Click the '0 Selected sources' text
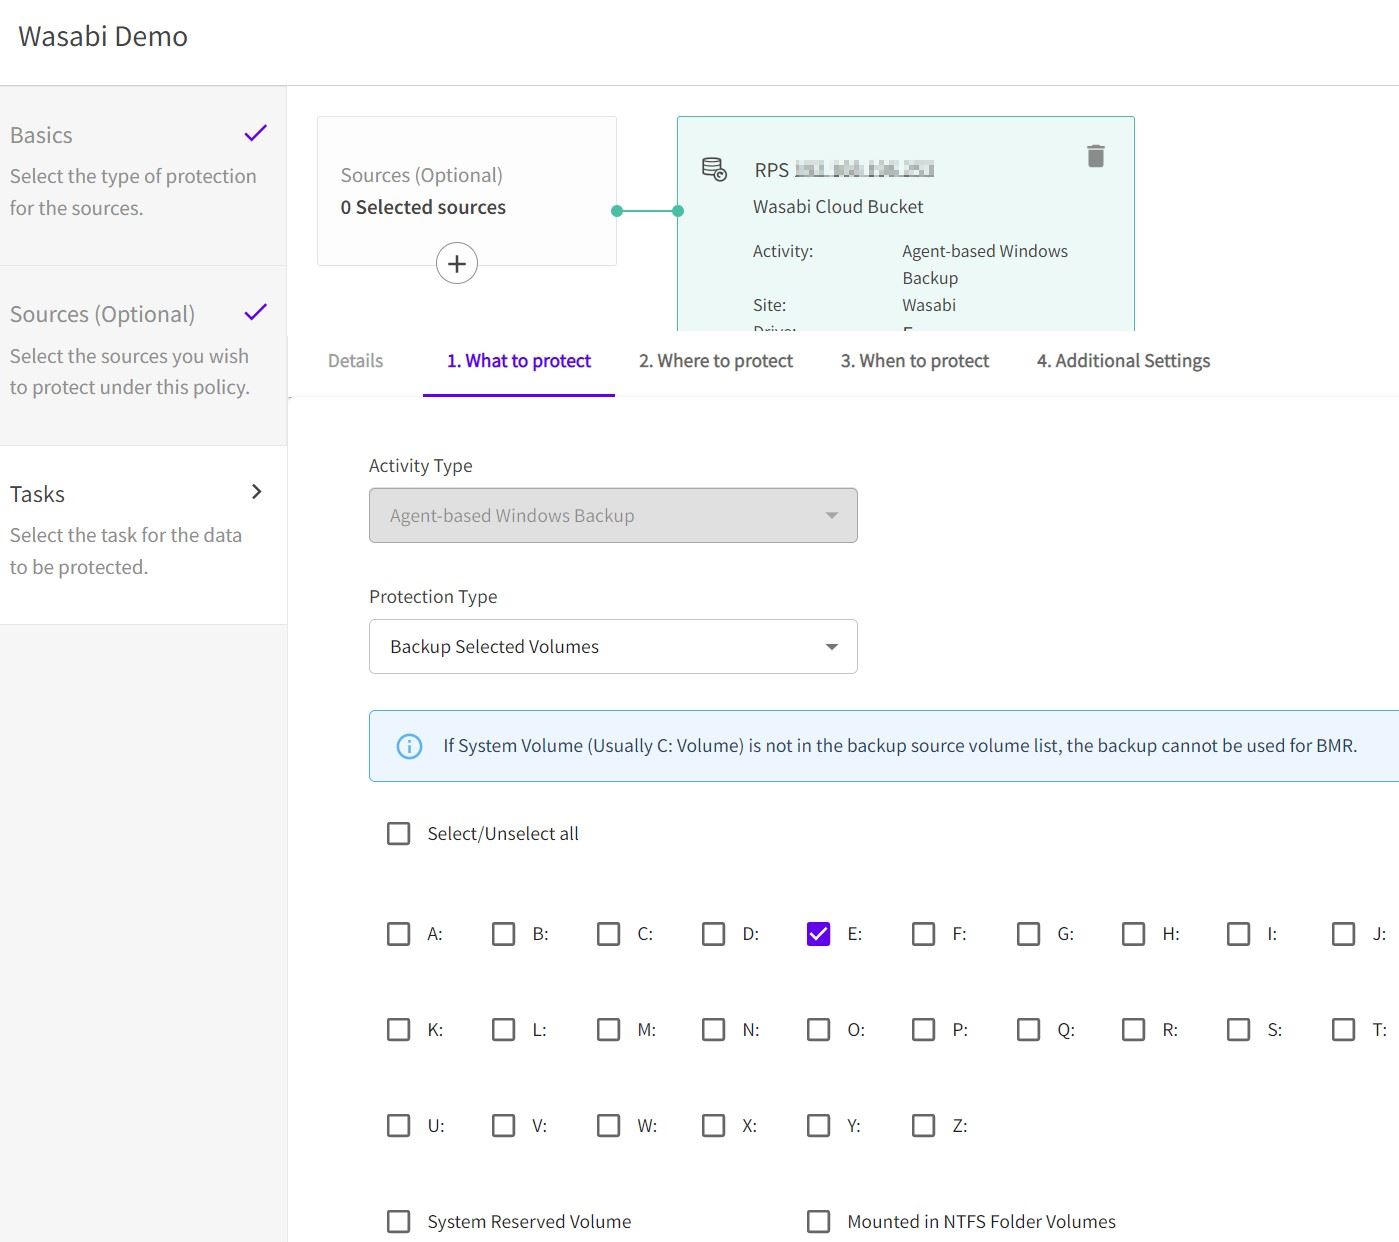This screenshot has height=1242, width=1399. 423,208
